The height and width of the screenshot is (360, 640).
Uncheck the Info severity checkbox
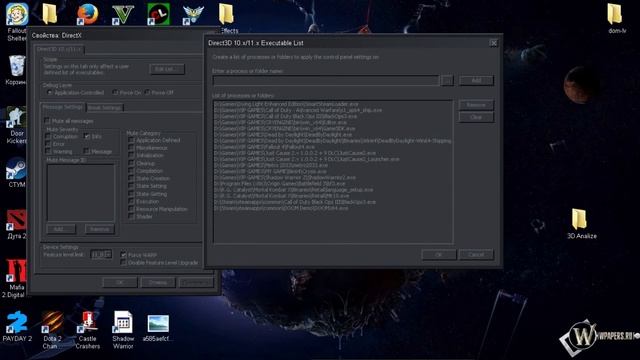tap(87, 136)
